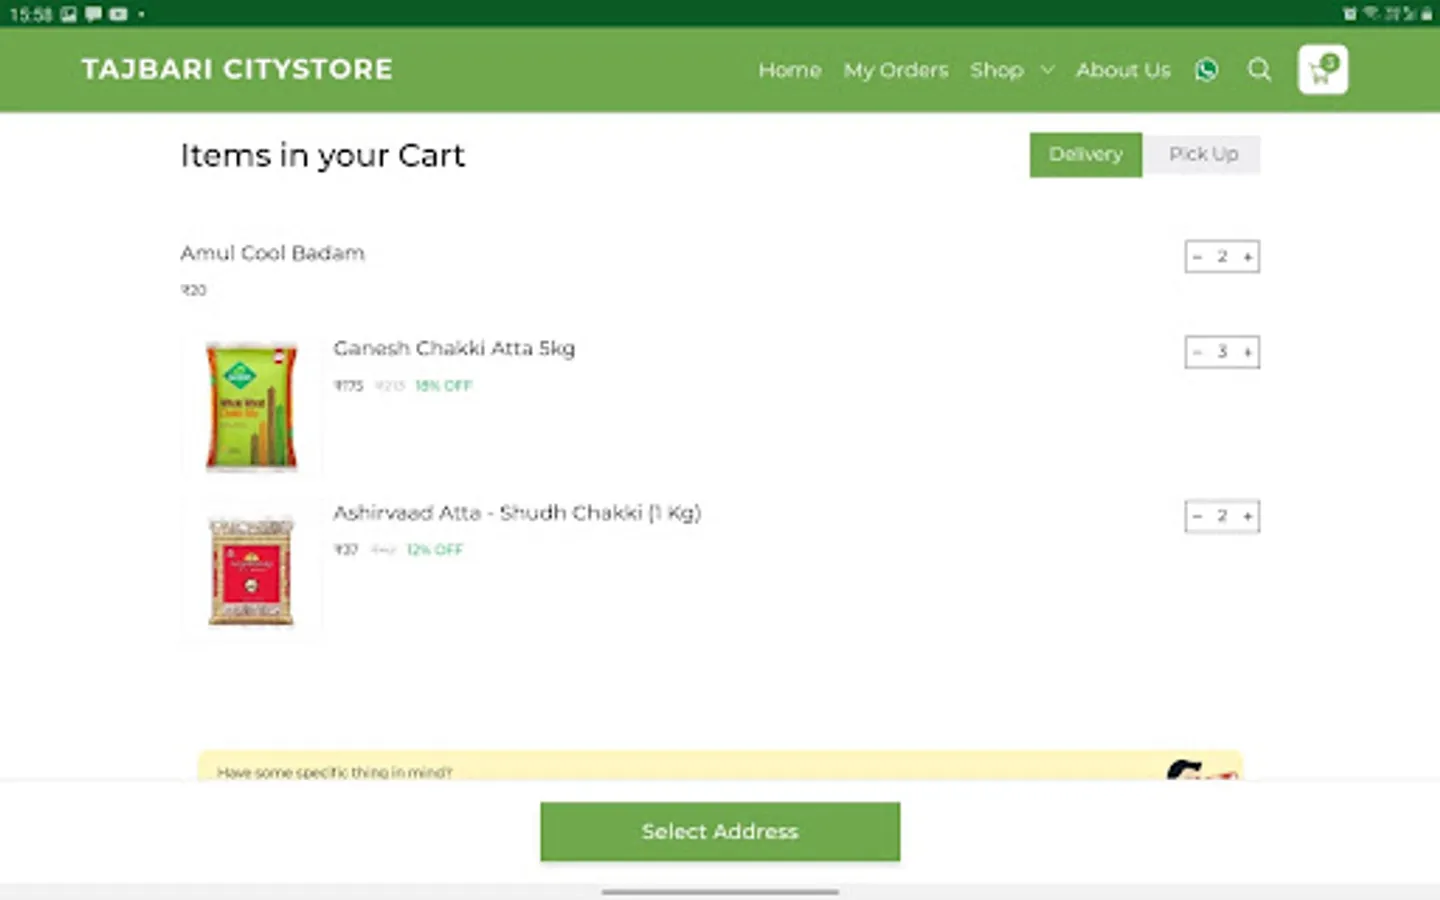Decrease Ashirvaad Atta quantity
This screenshot has height=900, width=1440.
1197,516
